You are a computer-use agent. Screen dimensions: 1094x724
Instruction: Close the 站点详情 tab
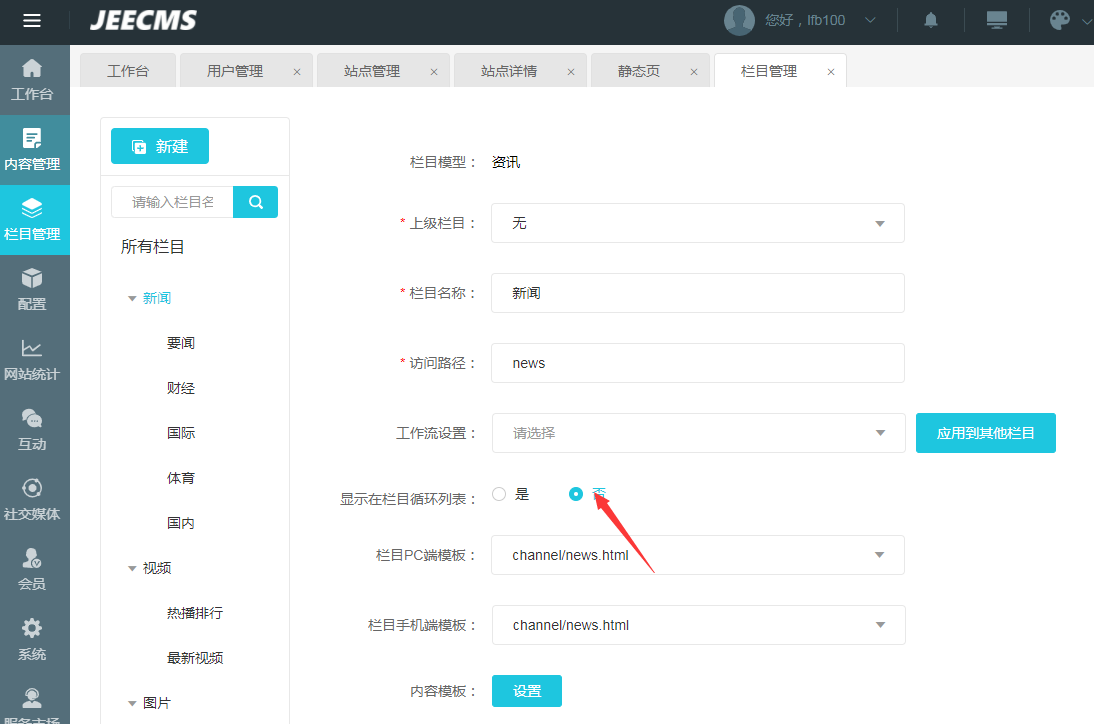click(571, 72)
